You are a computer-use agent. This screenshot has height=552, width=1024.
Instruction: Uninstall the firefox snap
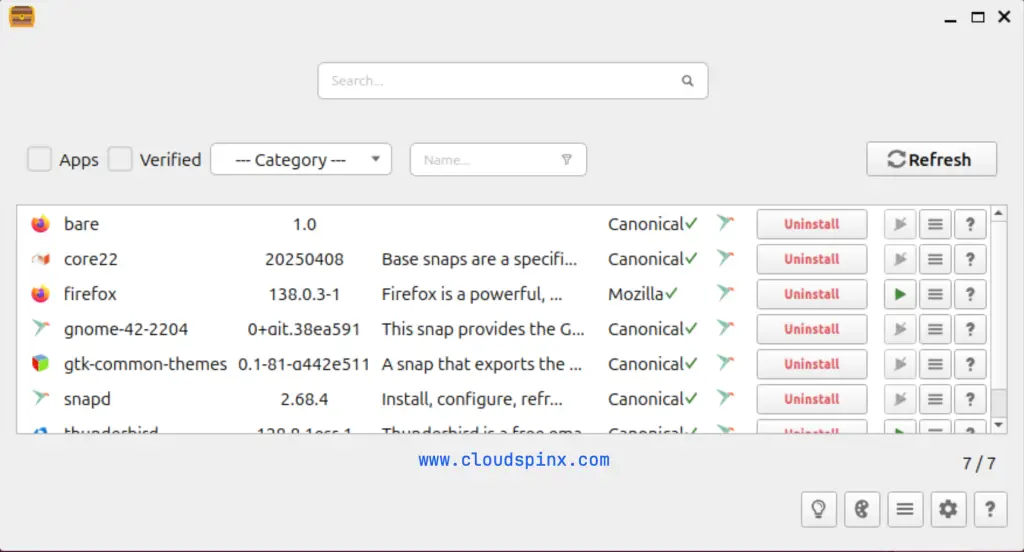click(x=811, y=294)
